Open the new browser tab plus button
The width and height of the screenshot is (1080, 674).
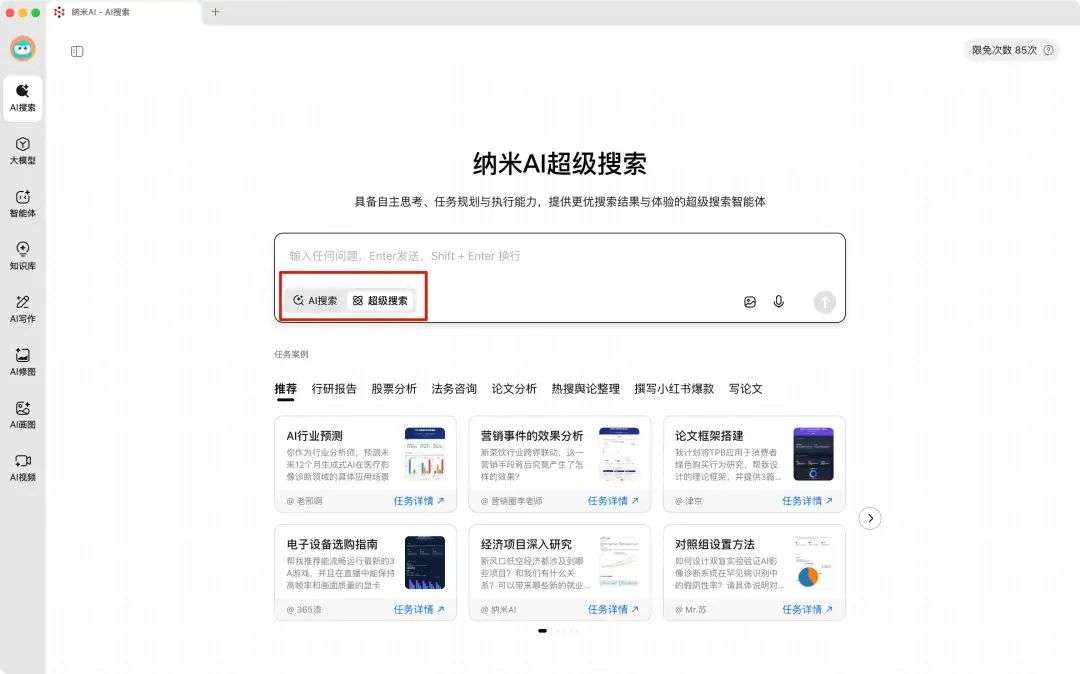point(215,12)
